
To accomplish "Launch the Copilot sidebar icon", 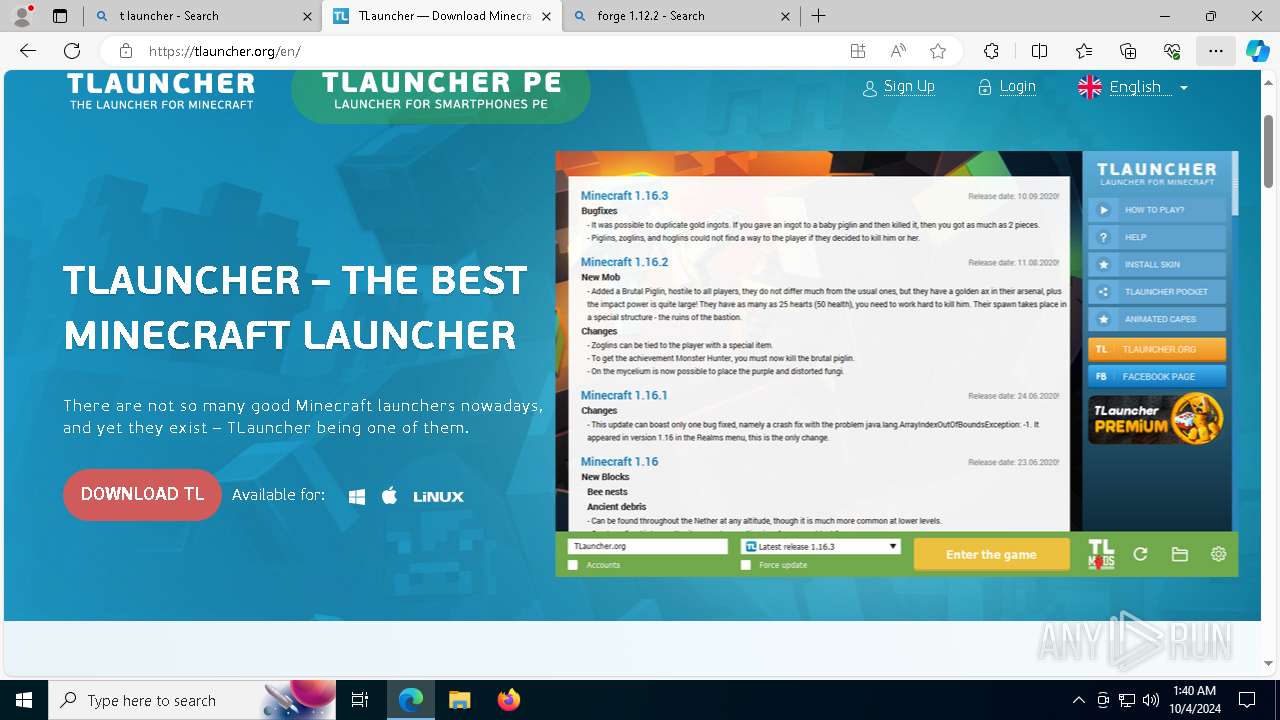I will [x=1258, y=51].
